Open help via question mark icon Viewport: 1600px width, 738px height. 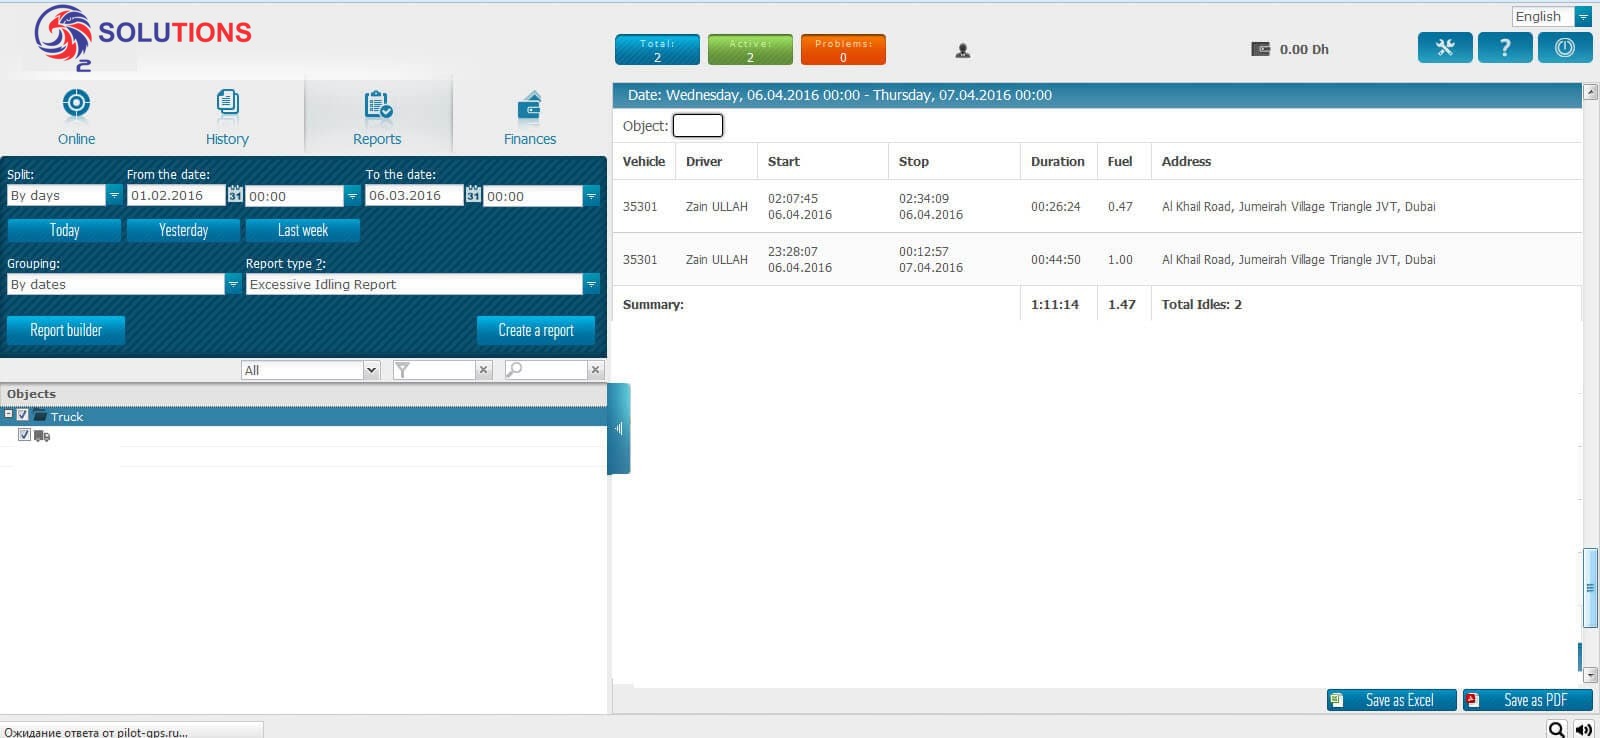(x=1505, y=48)
